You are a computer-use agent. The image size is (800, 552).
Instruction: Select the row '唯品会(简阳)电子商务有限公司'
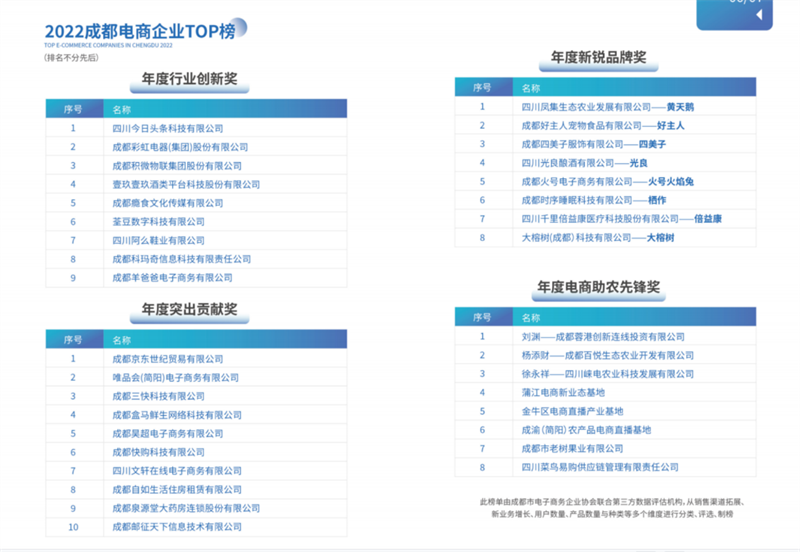(x=196, y=378)
